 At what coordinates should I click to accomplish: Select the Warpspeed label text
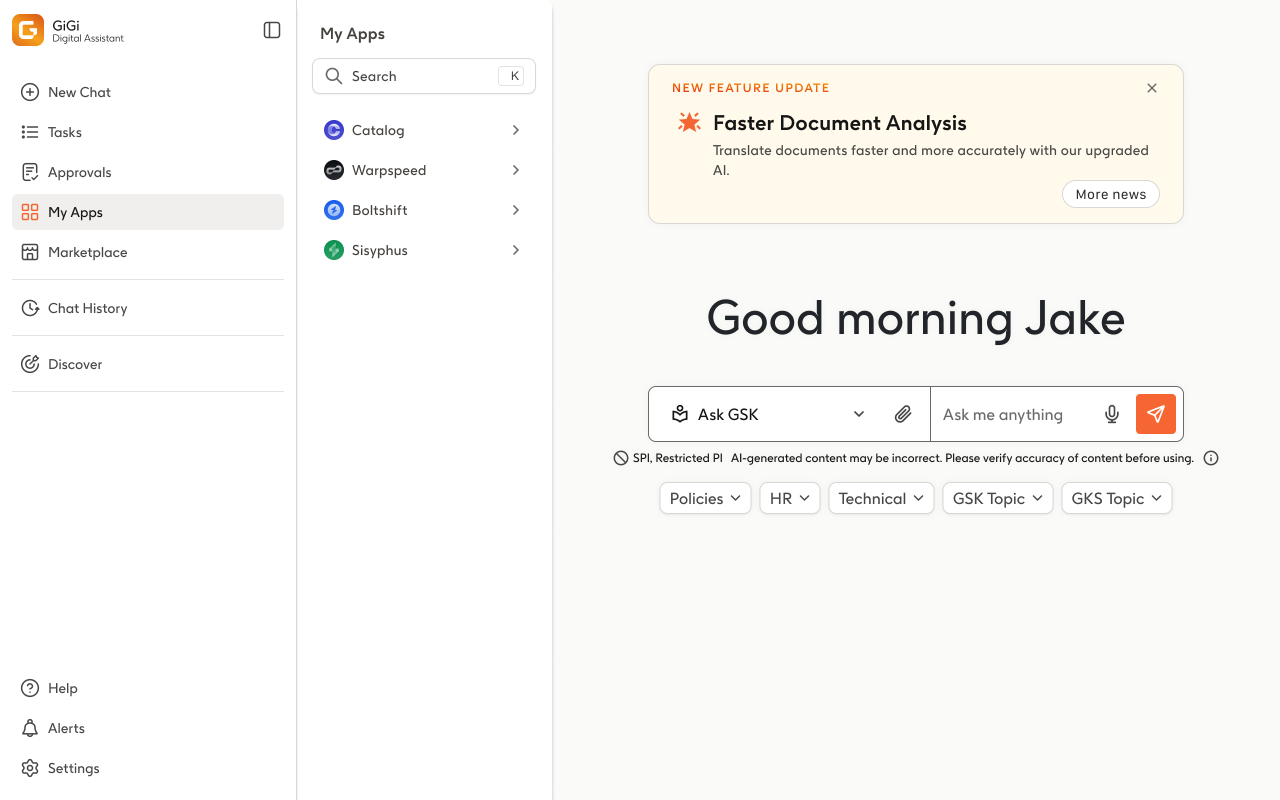click(389, 171)
